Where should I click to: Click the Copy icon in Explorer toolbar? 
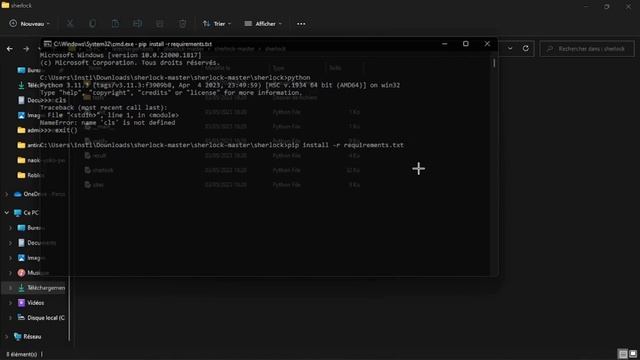[93, 24]
